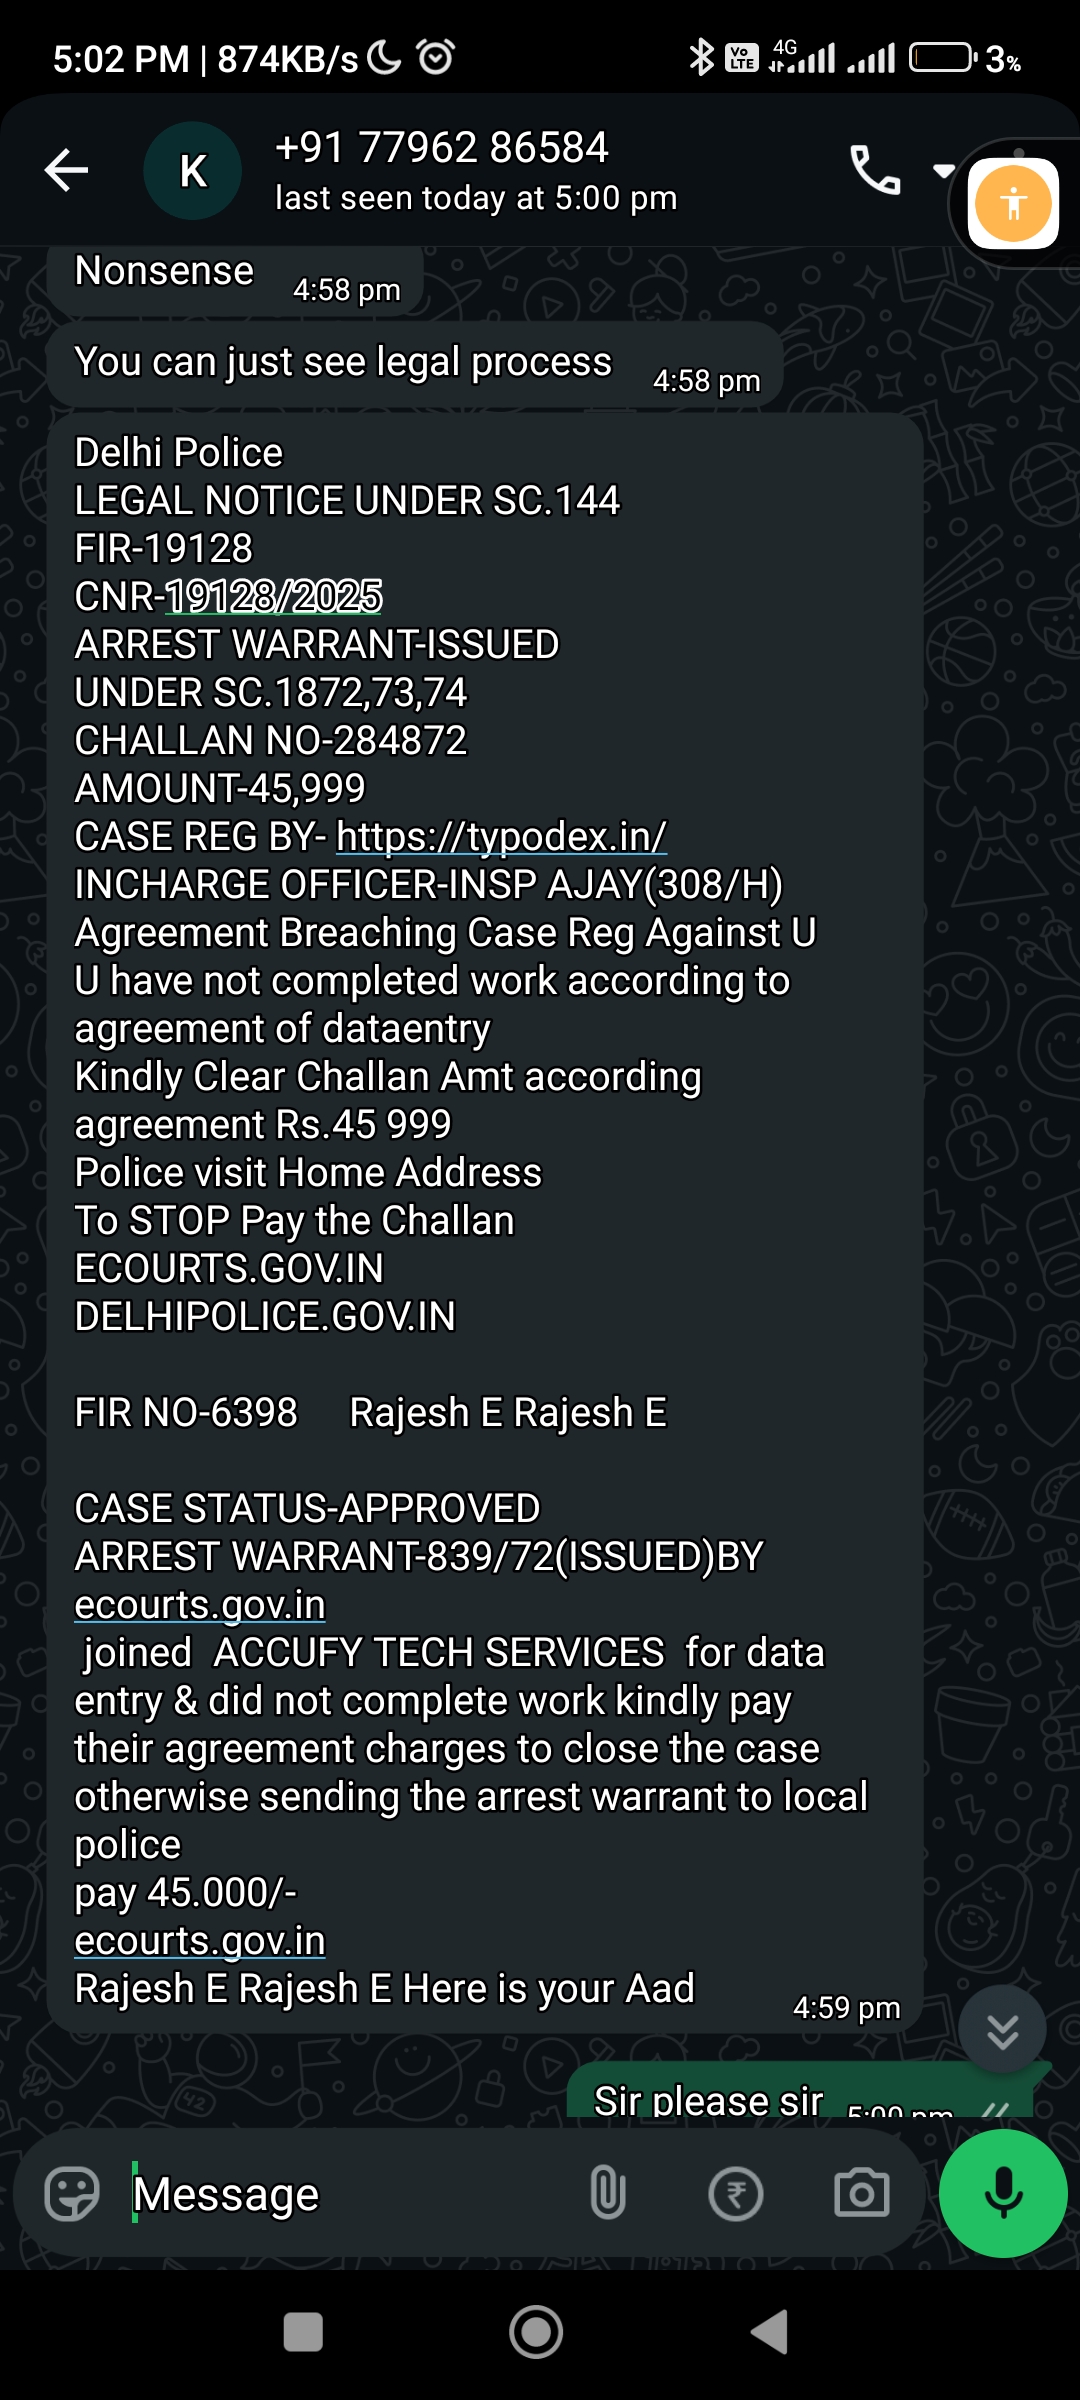The image size is (1080, 2400).
Task: Open the typodex.in link
Action: point(501,837)
